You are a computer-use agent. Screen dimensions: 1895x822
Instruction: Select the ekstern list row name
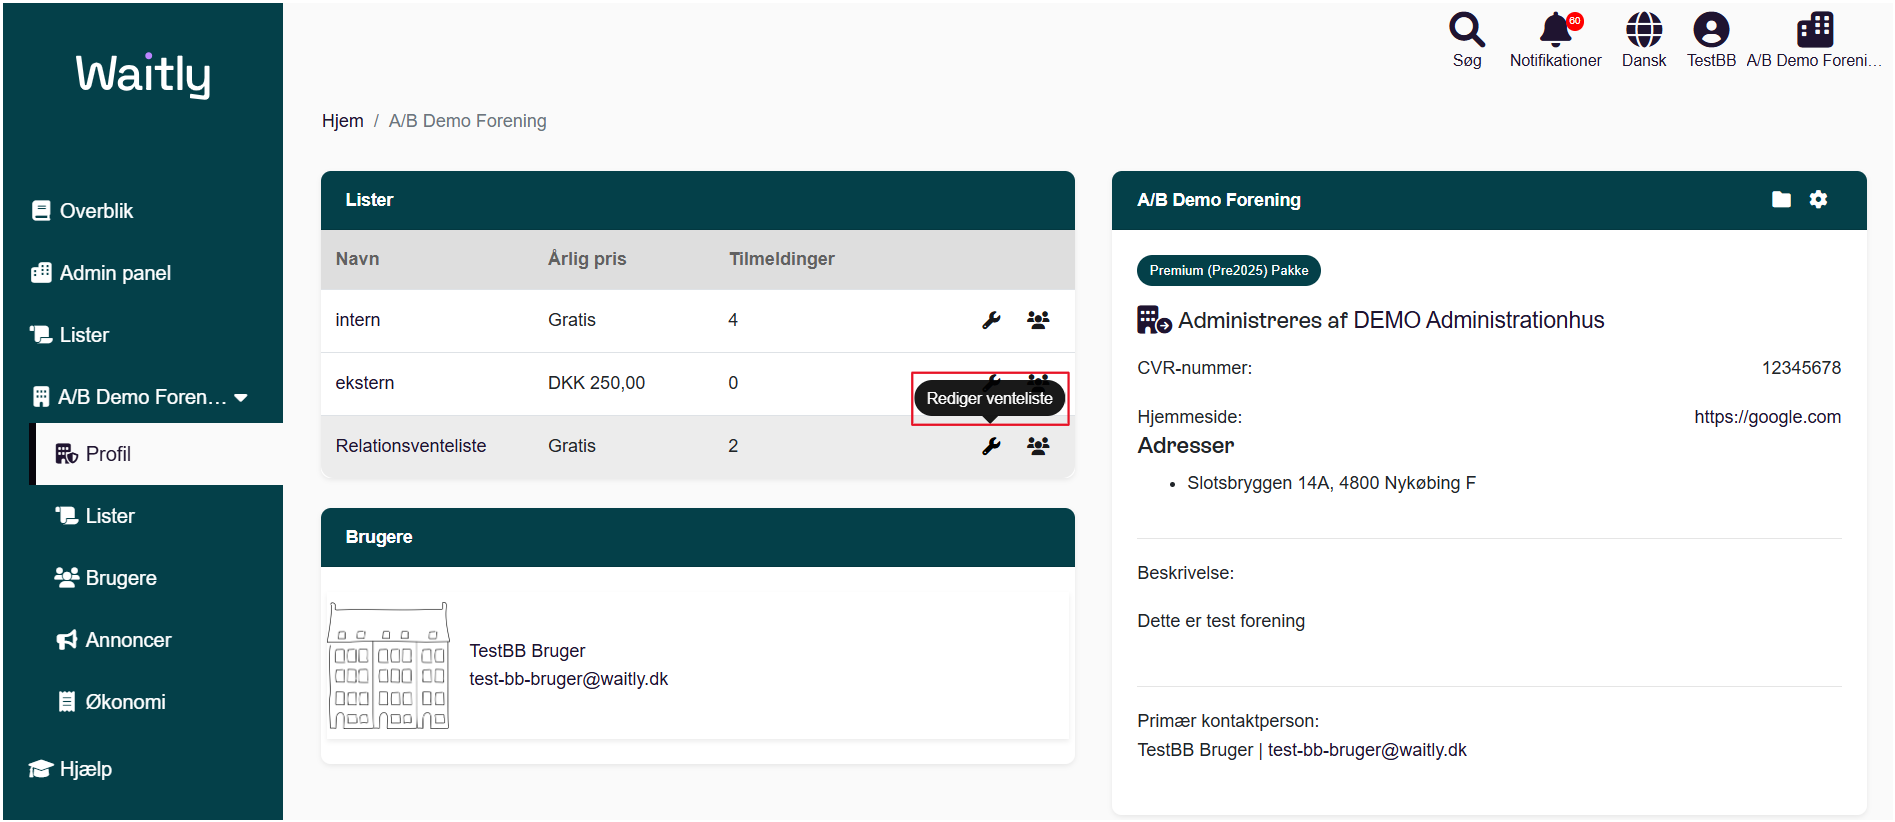(365, 383)
